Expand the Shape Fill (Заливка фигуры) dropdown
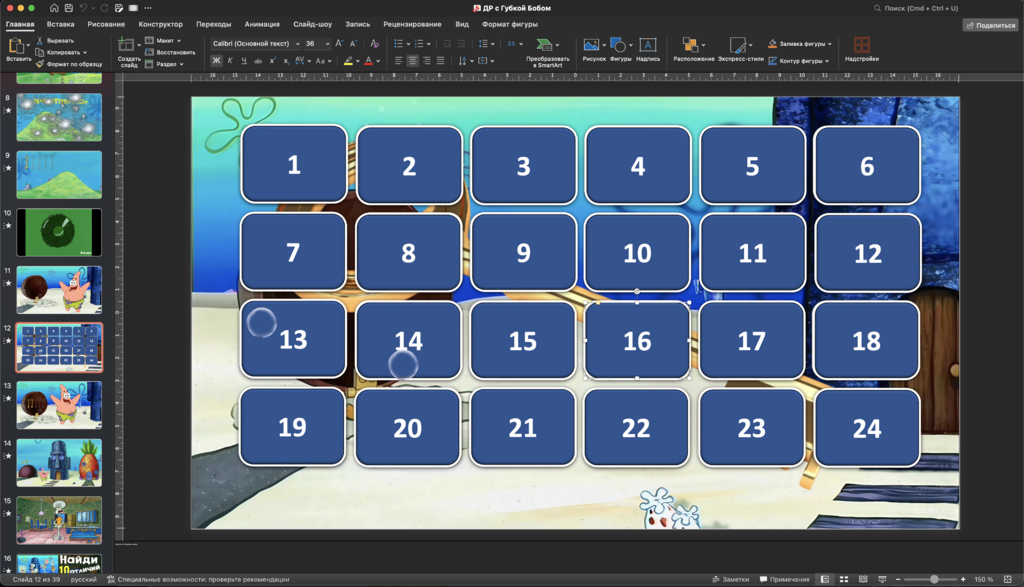Screen dimensions: 1024x587 coord(830,44)
